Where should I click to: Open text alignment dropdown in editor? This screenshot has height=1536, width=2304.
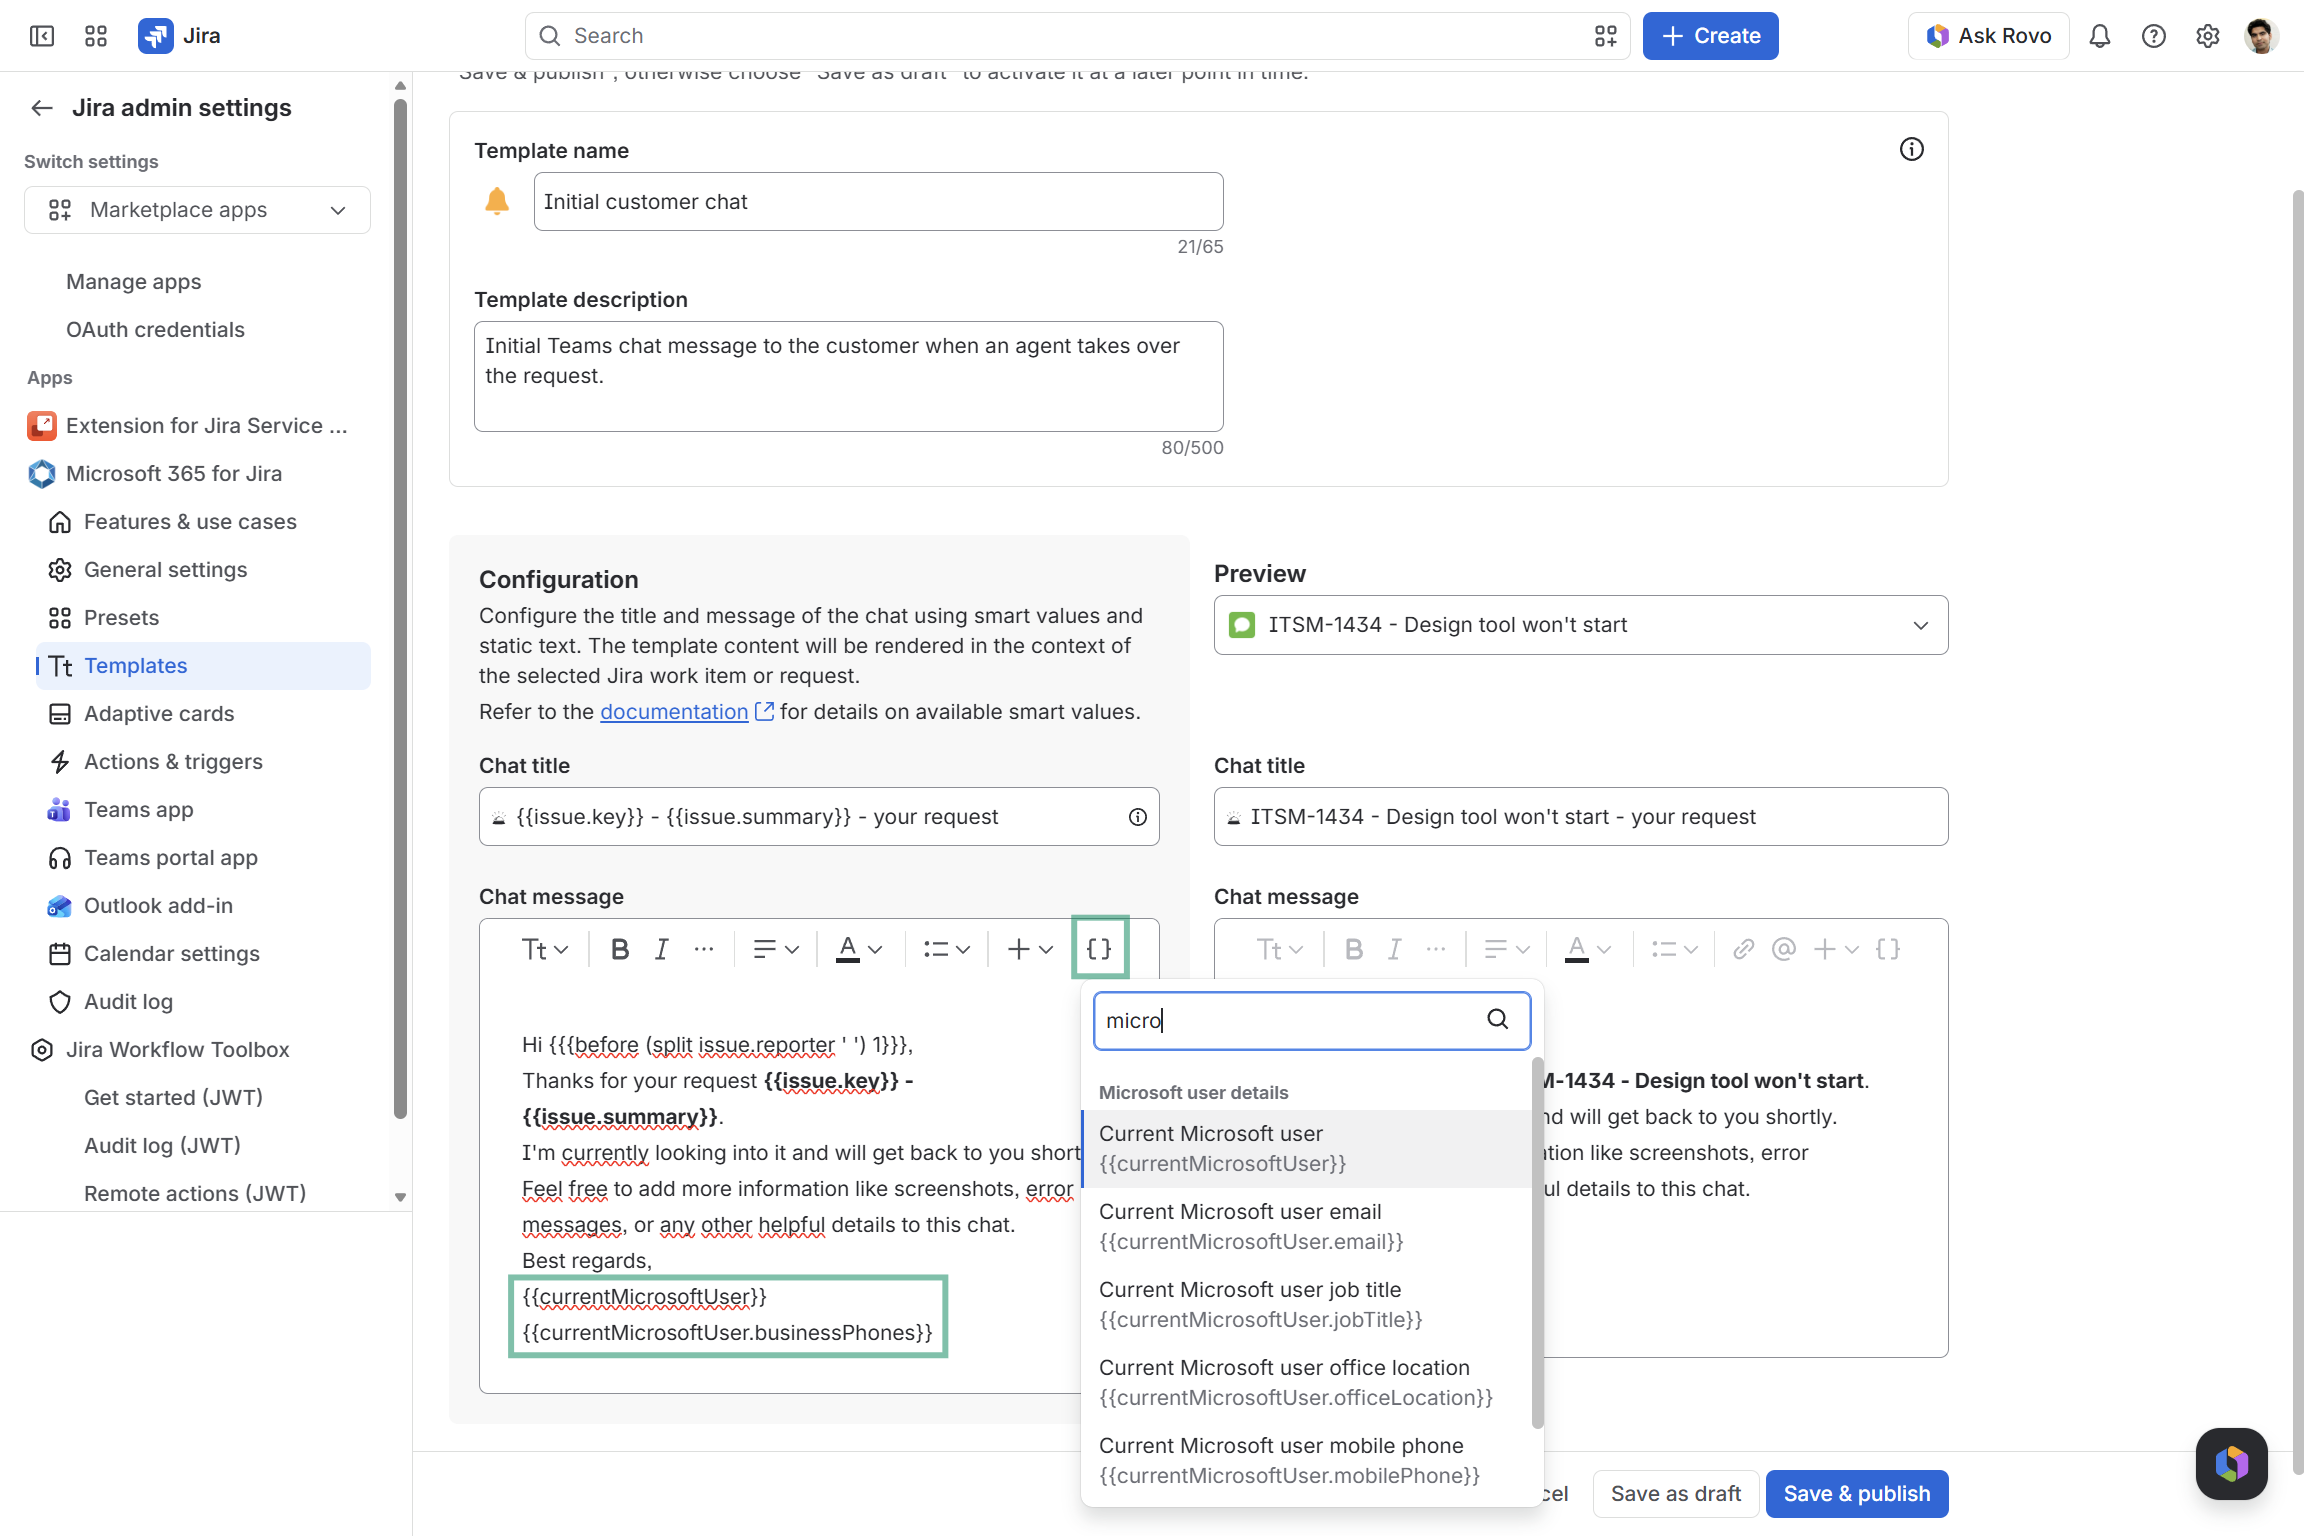[776, 949]
